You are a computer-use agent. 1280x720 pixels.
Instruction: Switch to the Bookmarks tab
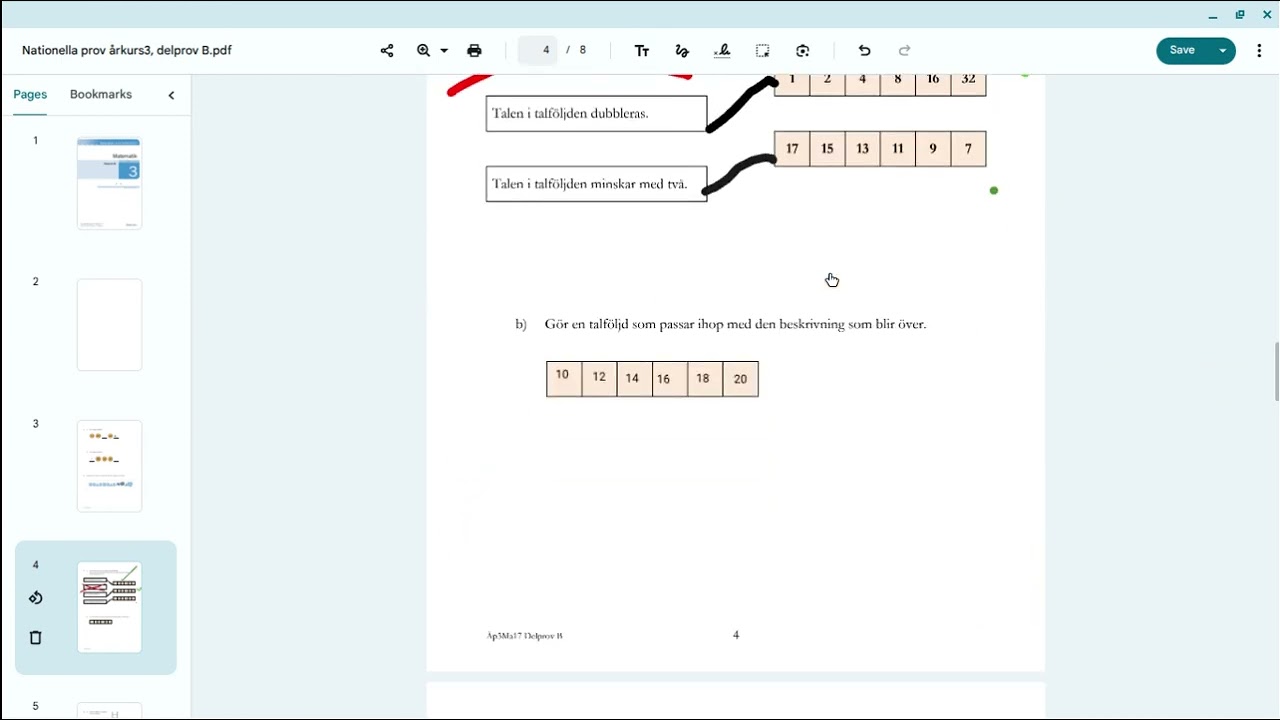[101, 94]
